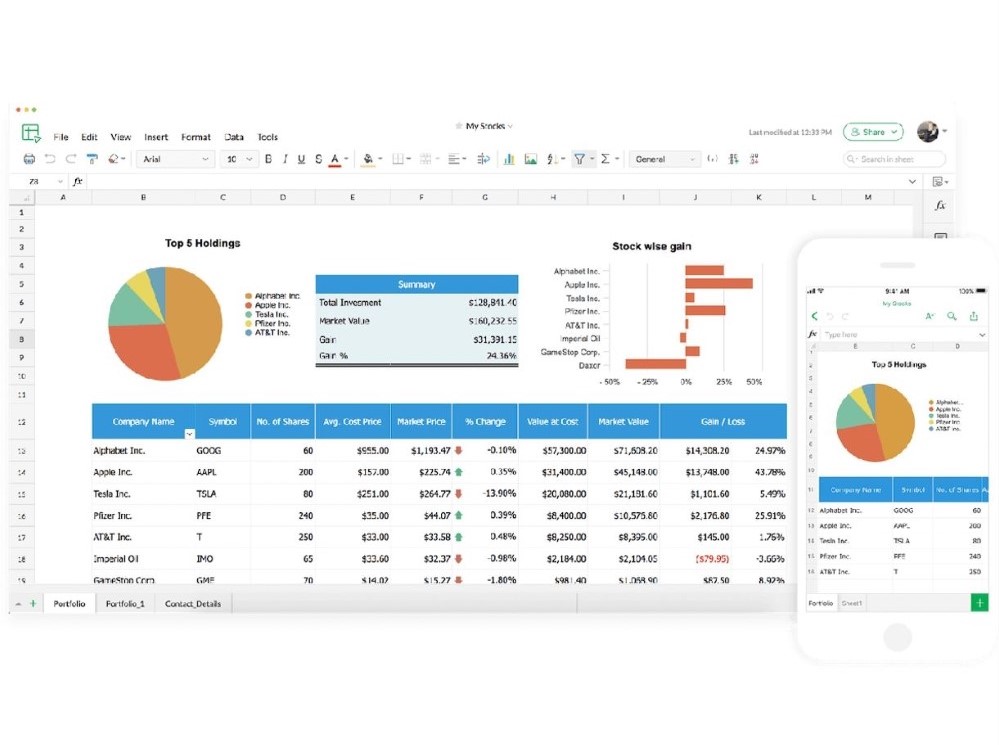Toggle underline formatting

(x=301, y=159)
